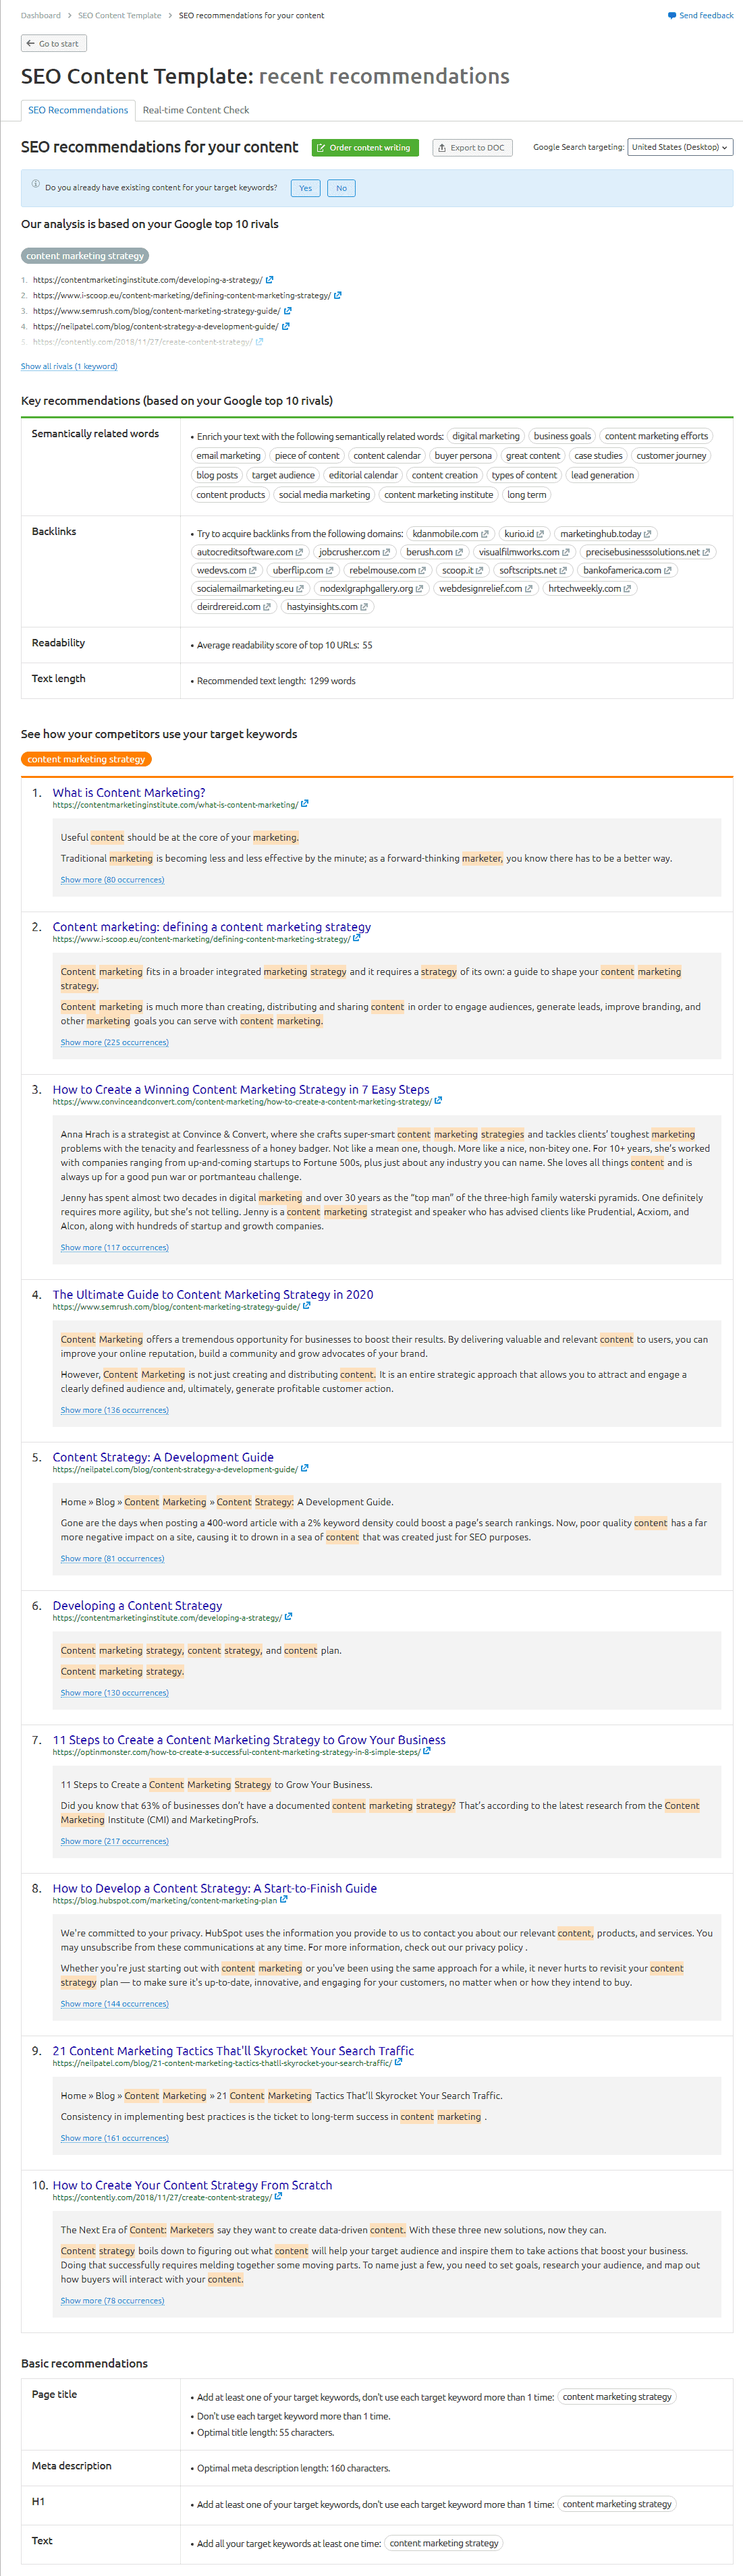Answer No to existing content question

[x=341, y=188]
